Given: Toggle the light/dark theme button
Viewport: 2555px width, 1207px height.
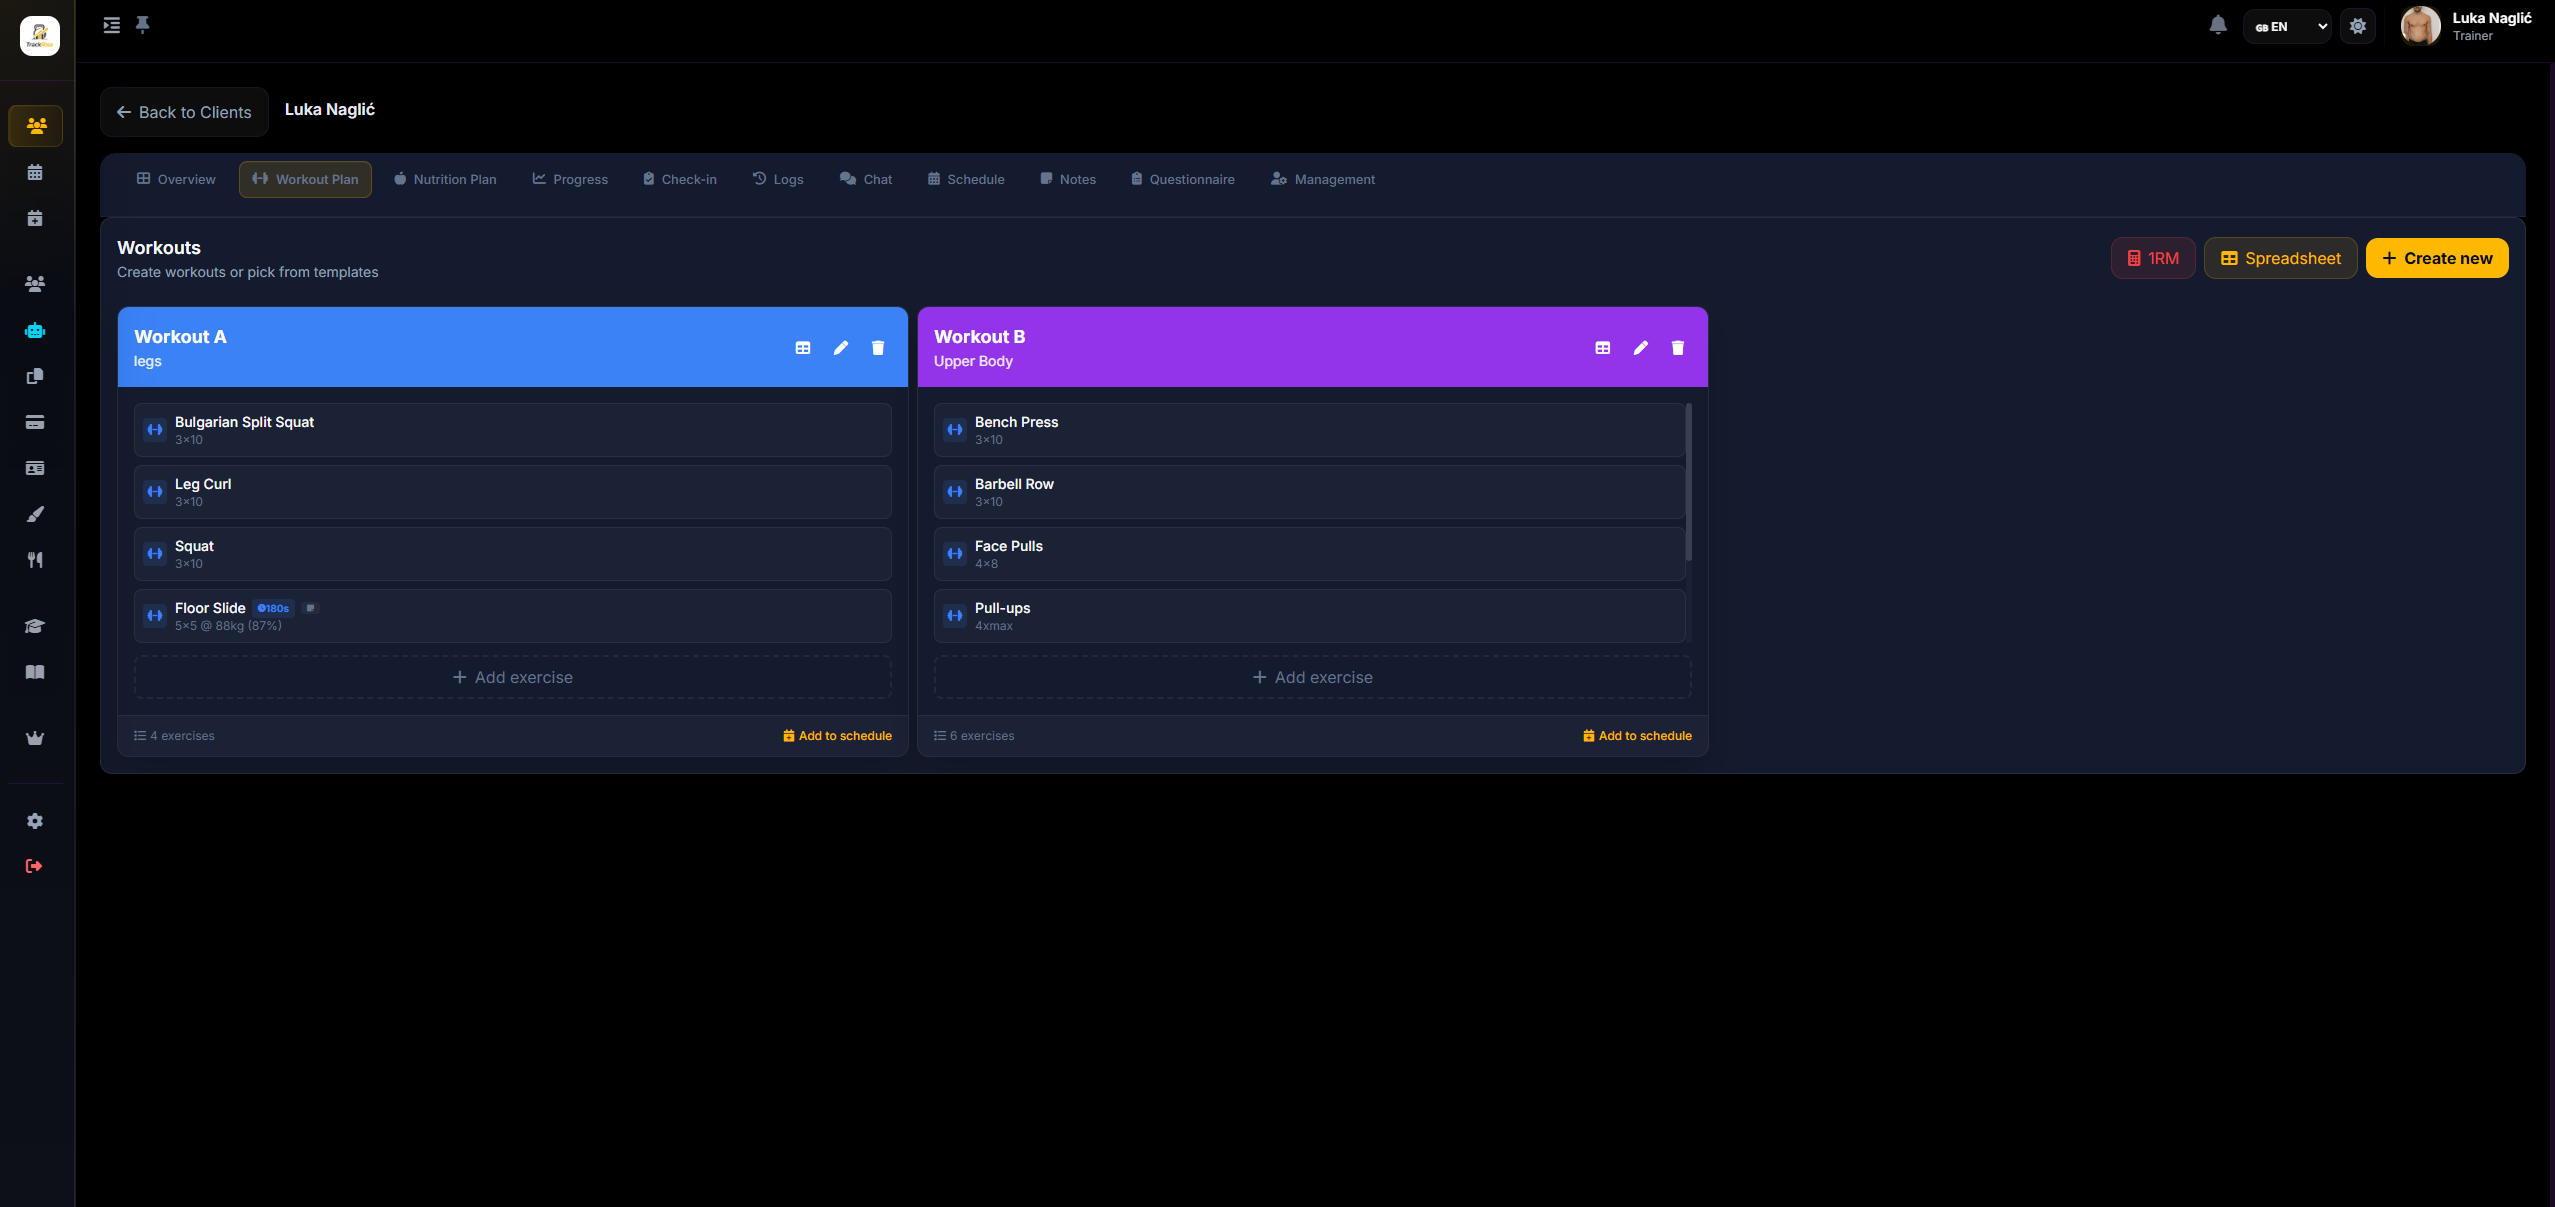Looking at the screenshot, I should [2358, 26].
